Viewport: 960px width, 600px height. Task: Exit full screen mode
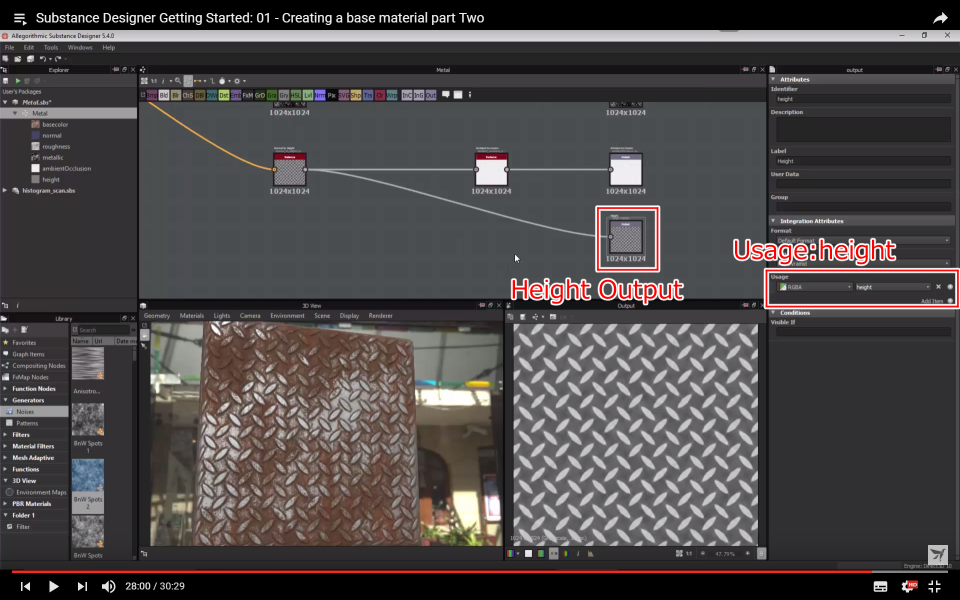tap(935, 587)
